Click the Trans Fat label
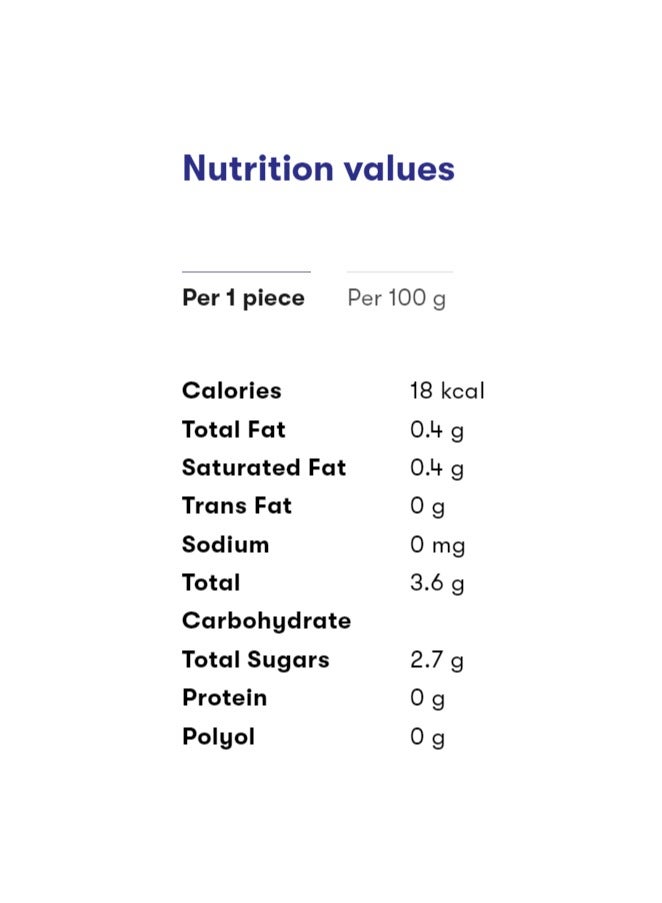Image resolution: width=662 pixels, height=903 pixels. click(x=237, y=506)
